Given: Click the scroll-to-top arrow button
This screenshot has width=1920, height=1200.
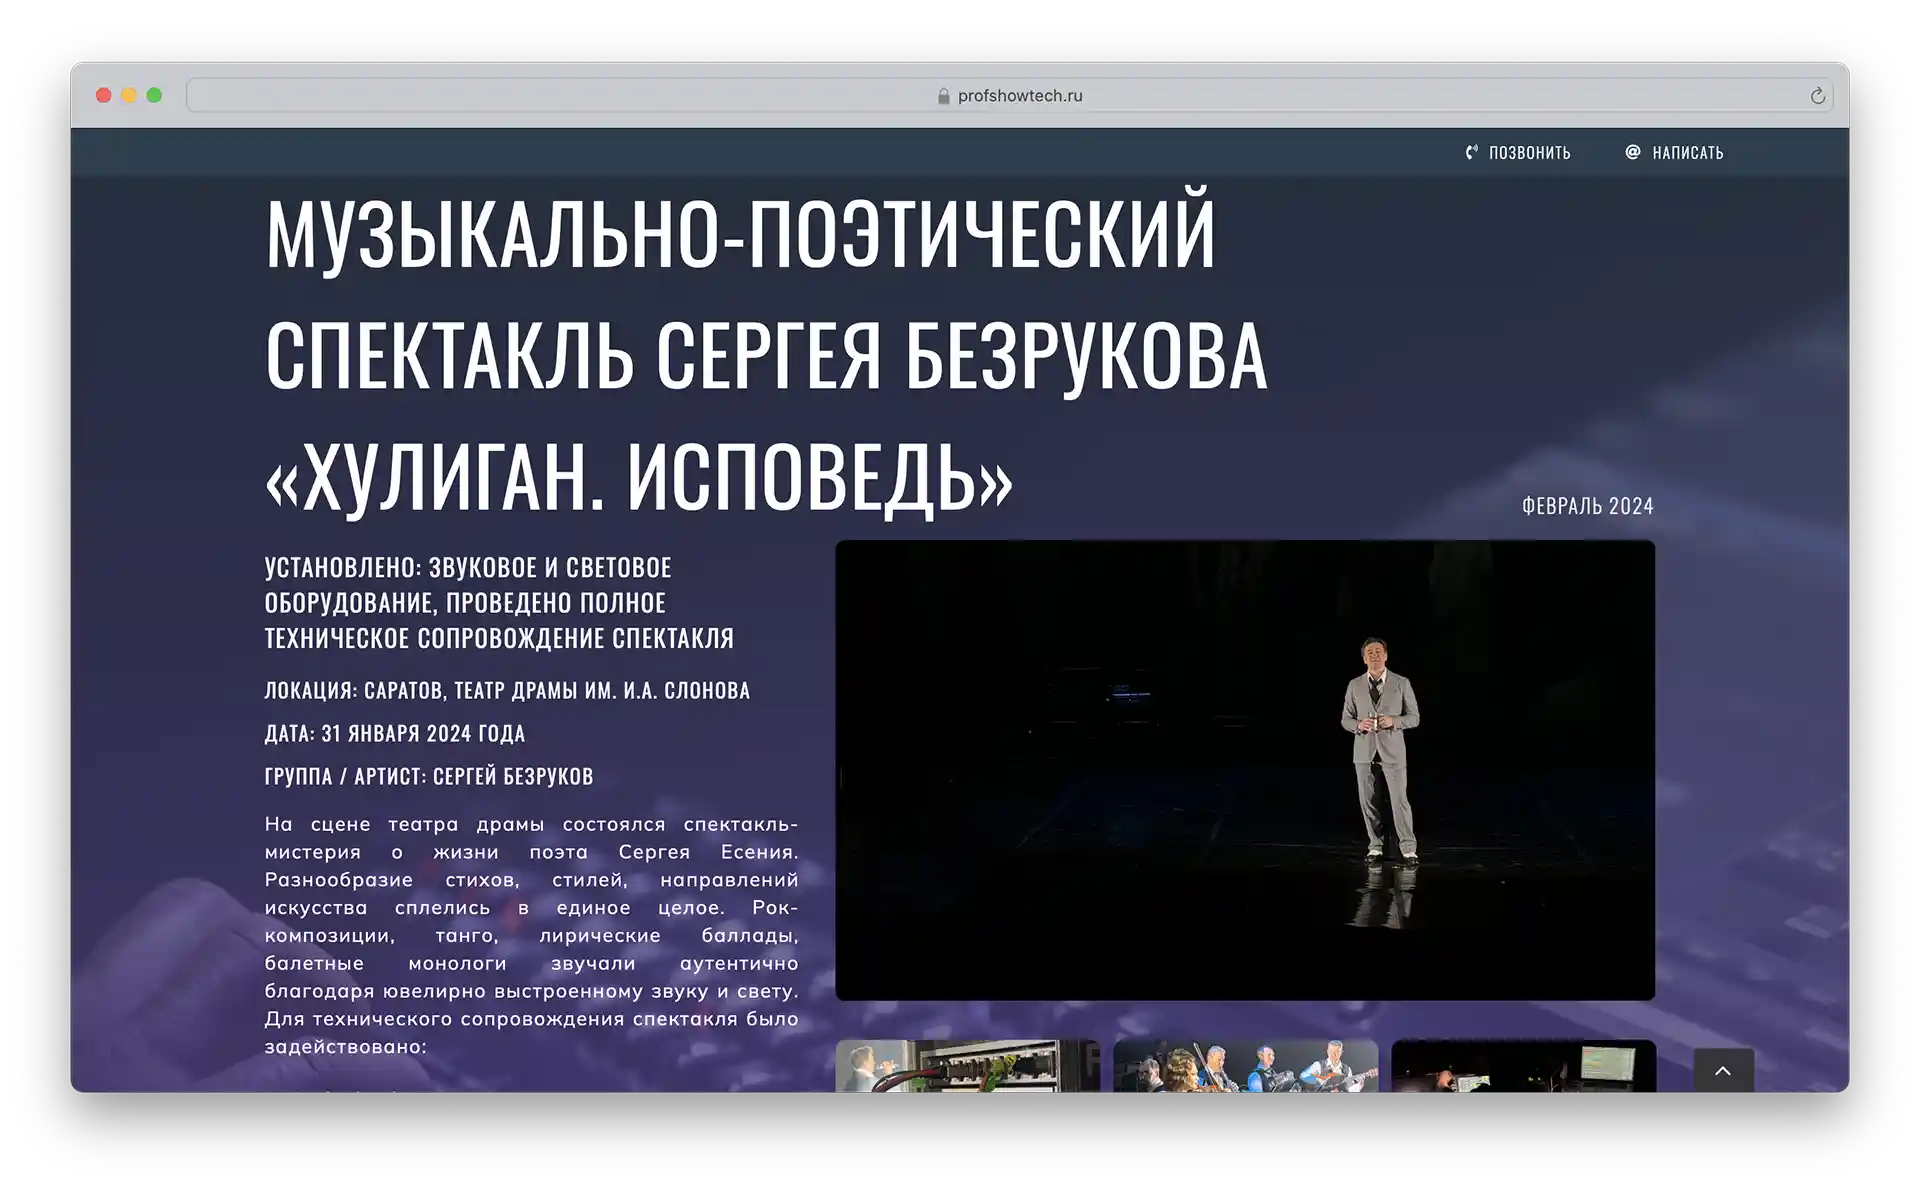Looking at the screenshot, I should [1723, 1070].
